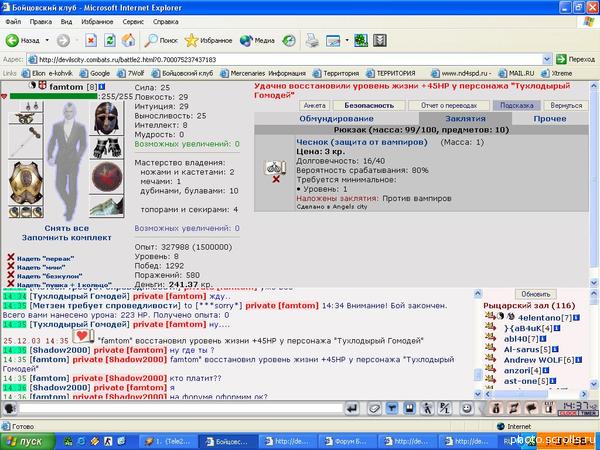Open the Медиа toolbar button
Image resolution: width=600 pixels, height=450 pixels.
[x=257, y=40]
